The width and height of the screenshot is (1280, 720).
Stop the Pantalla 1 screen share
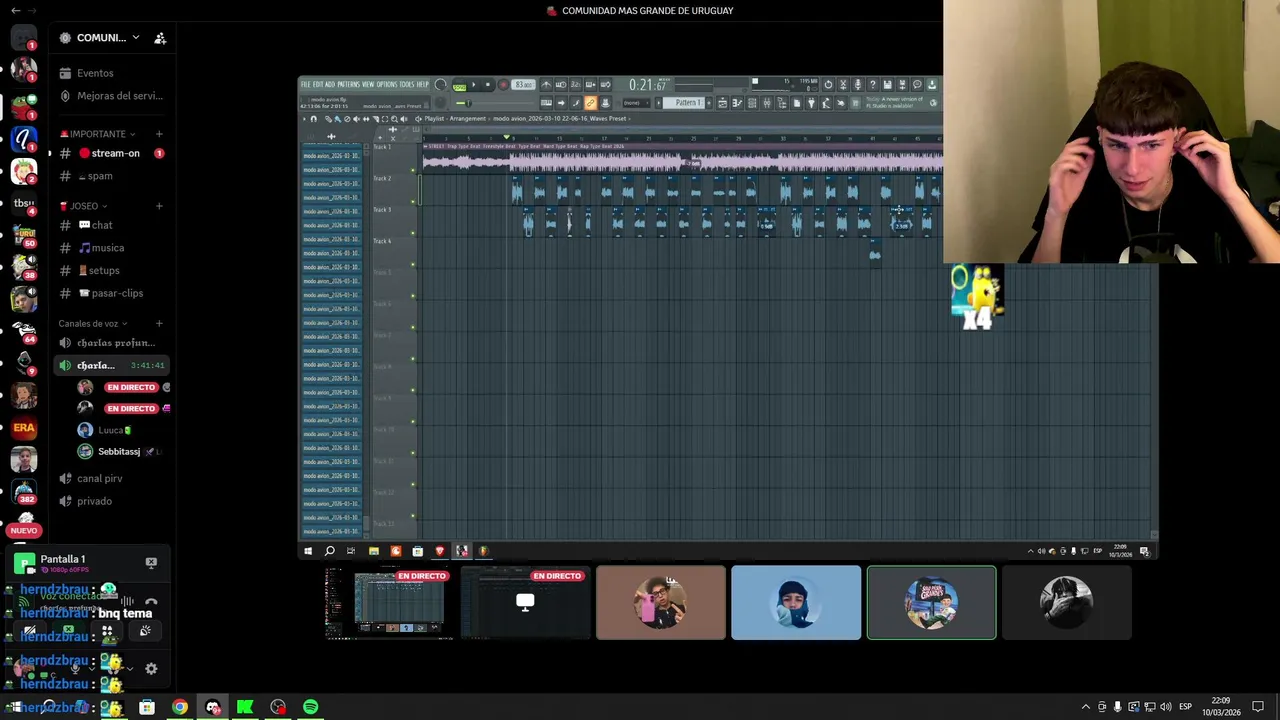pos(151,562)
